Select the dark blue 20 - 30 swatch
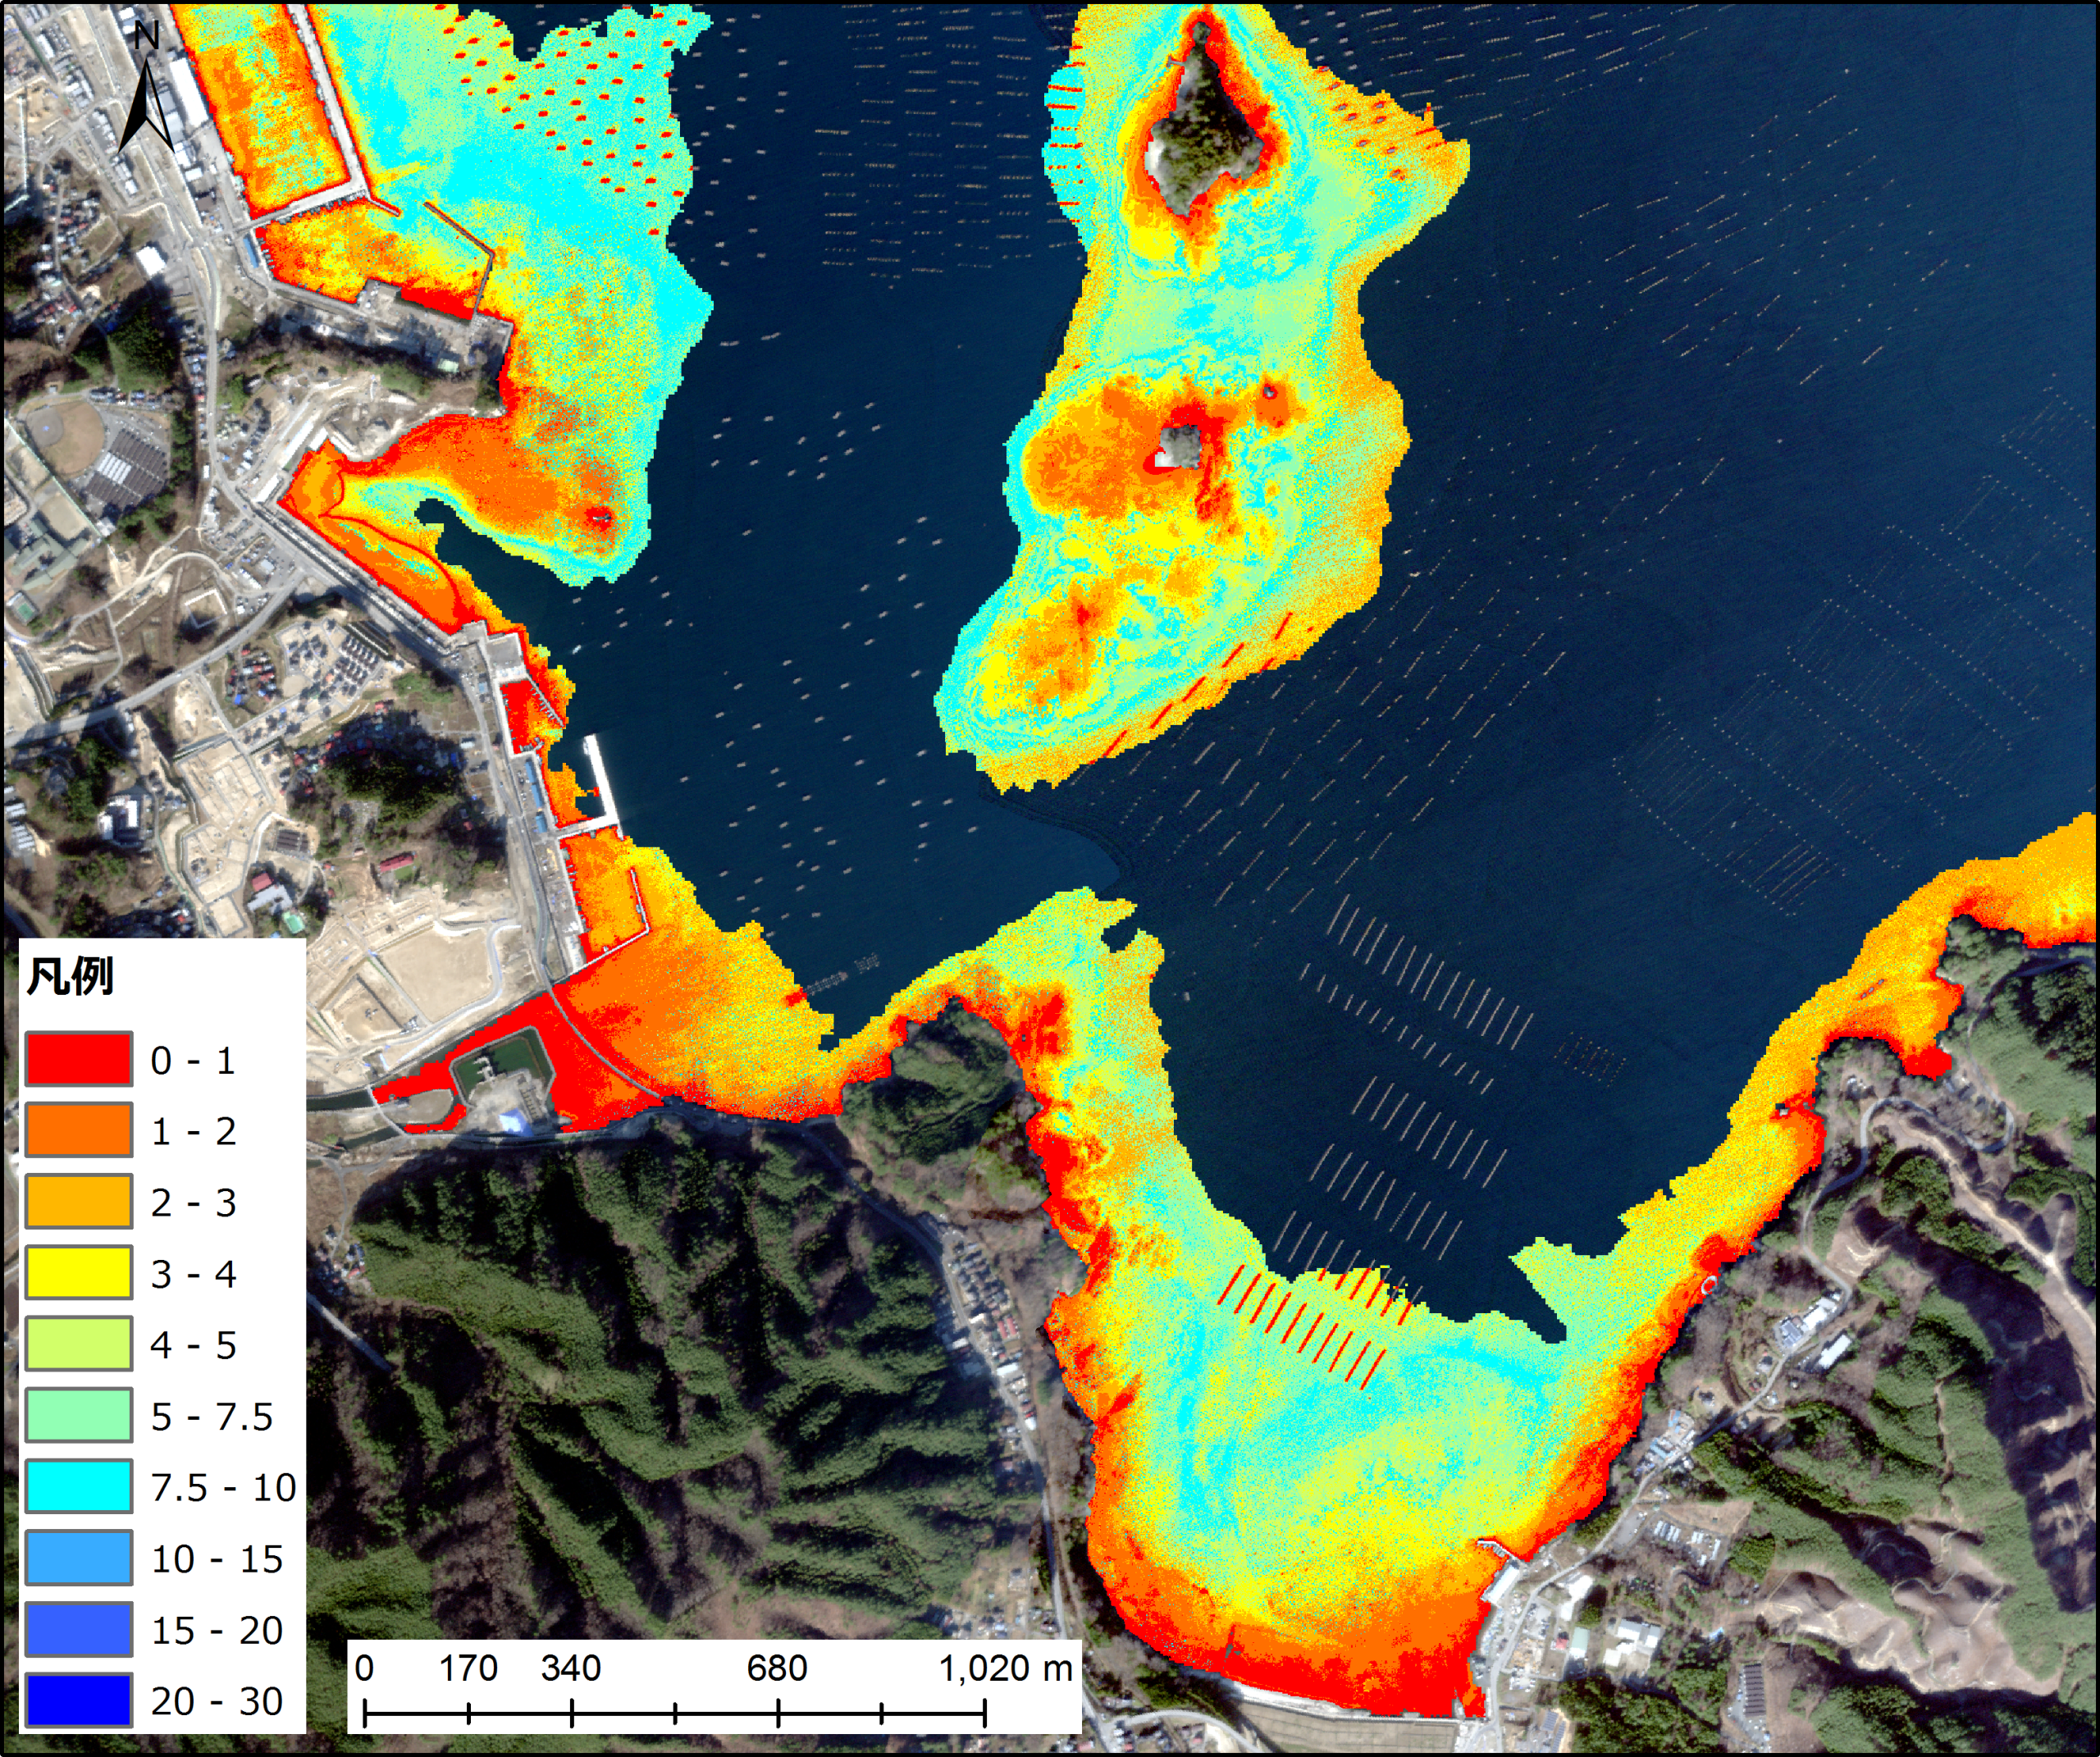 [x=79, y=1700]
